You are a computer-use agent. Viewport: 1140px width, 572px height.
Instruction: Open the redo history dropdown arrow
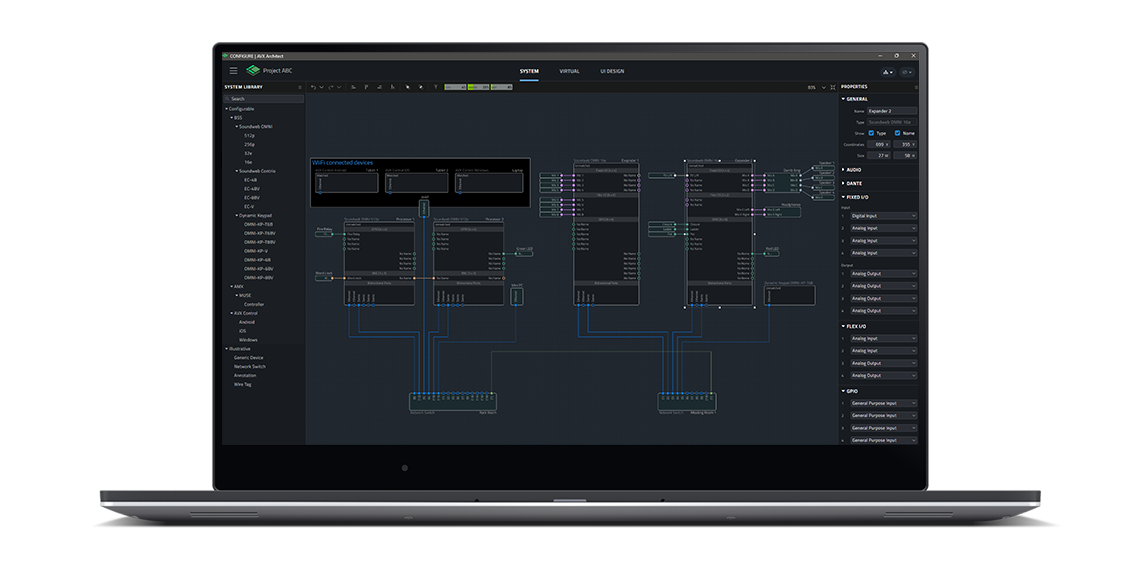(x=339, y=87)
